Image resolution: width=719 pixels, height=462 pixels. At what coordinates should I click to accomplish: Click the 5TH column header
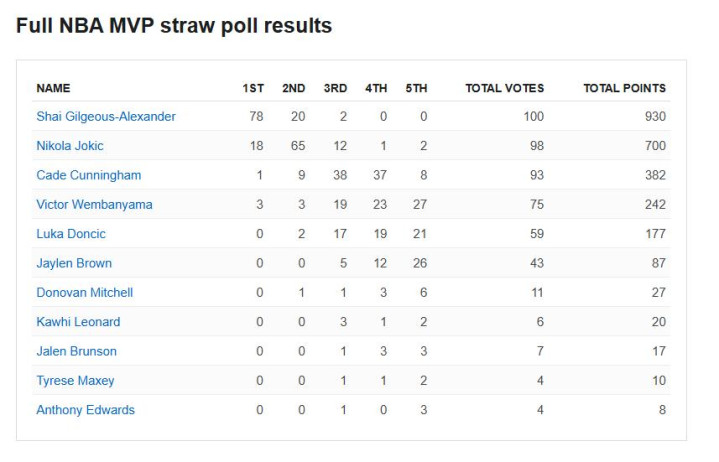click(416, 88)
